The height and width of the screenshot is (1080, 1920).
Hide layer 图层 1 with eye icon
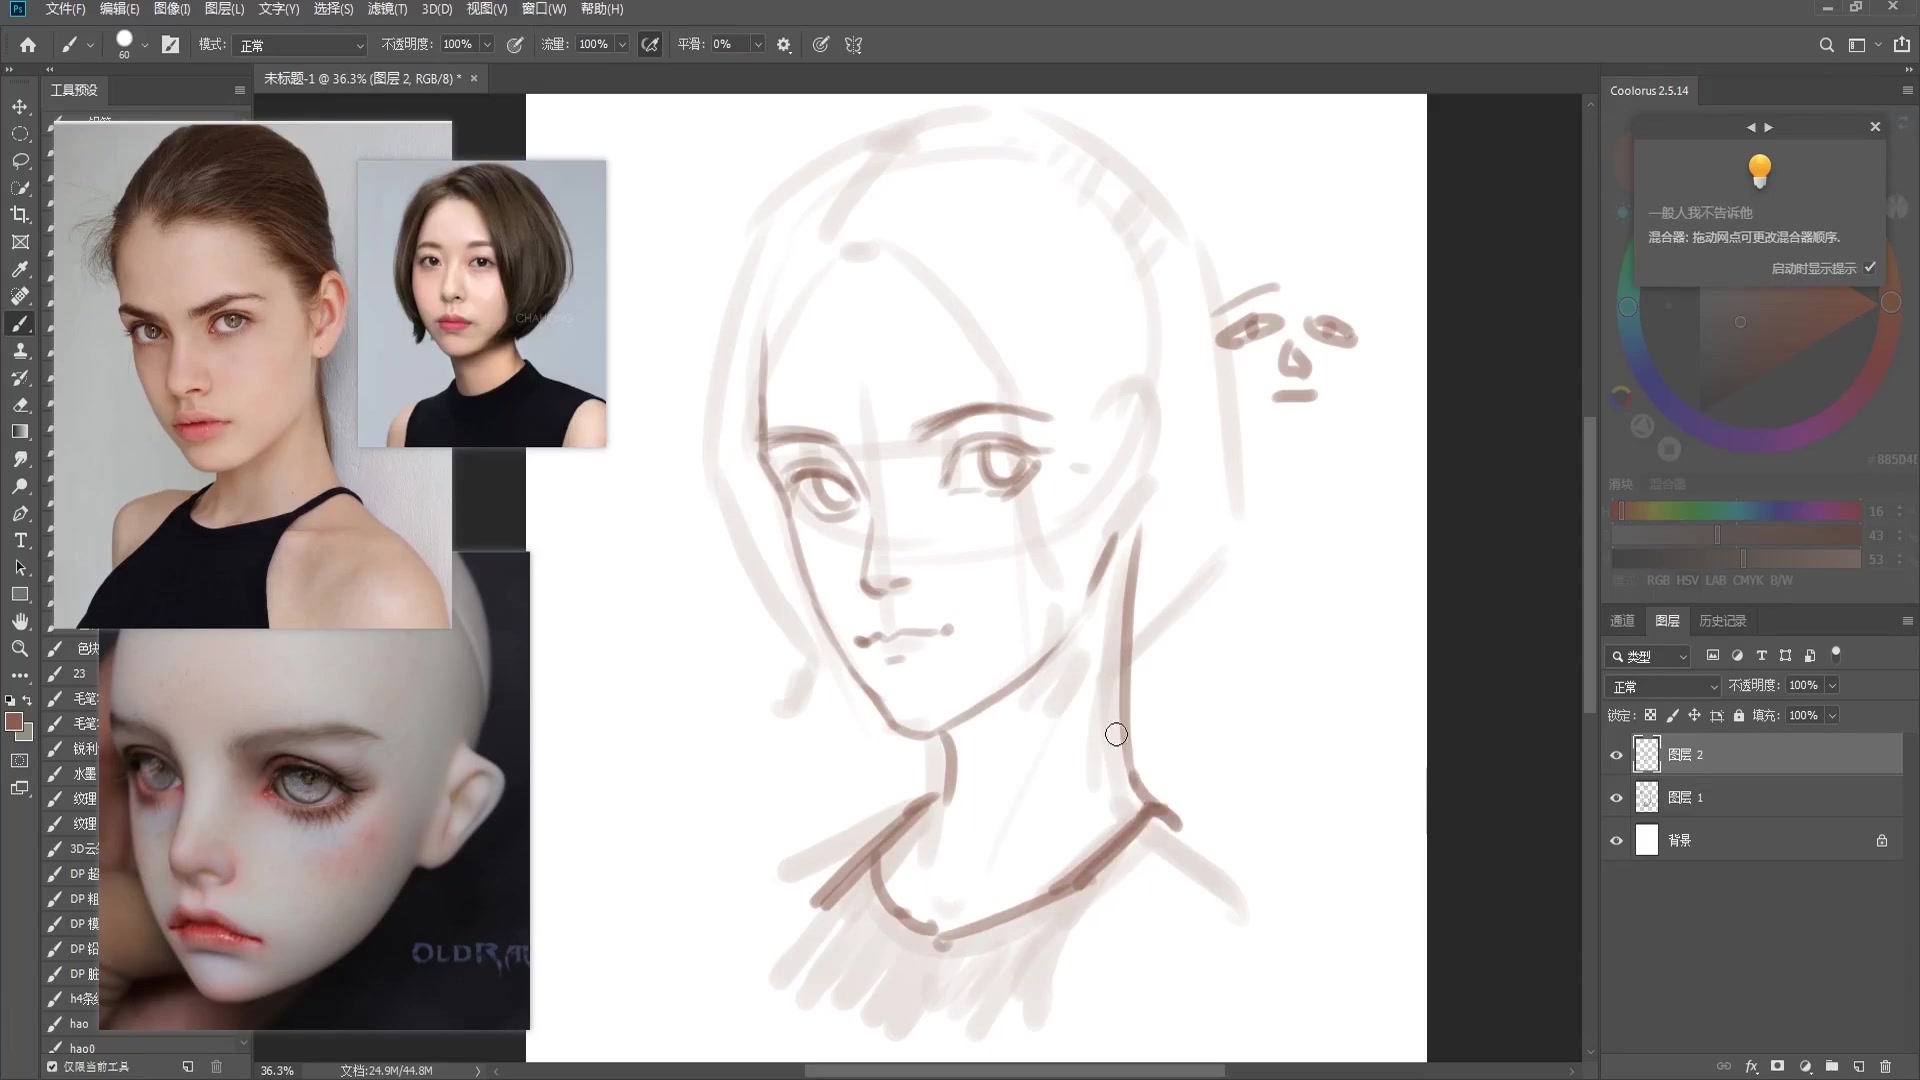pos(1616,797)
